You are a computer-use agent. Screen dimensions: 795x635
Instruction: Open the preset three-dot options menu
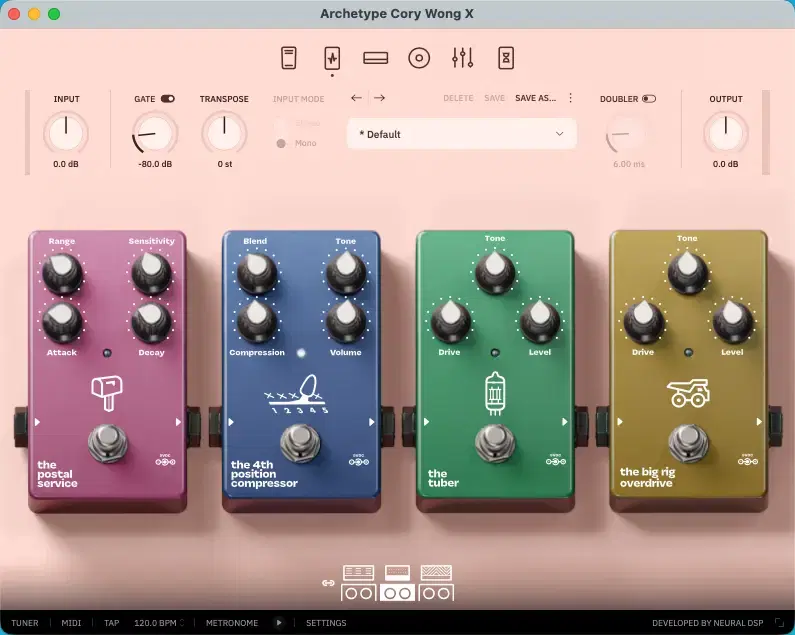[571, 98]
